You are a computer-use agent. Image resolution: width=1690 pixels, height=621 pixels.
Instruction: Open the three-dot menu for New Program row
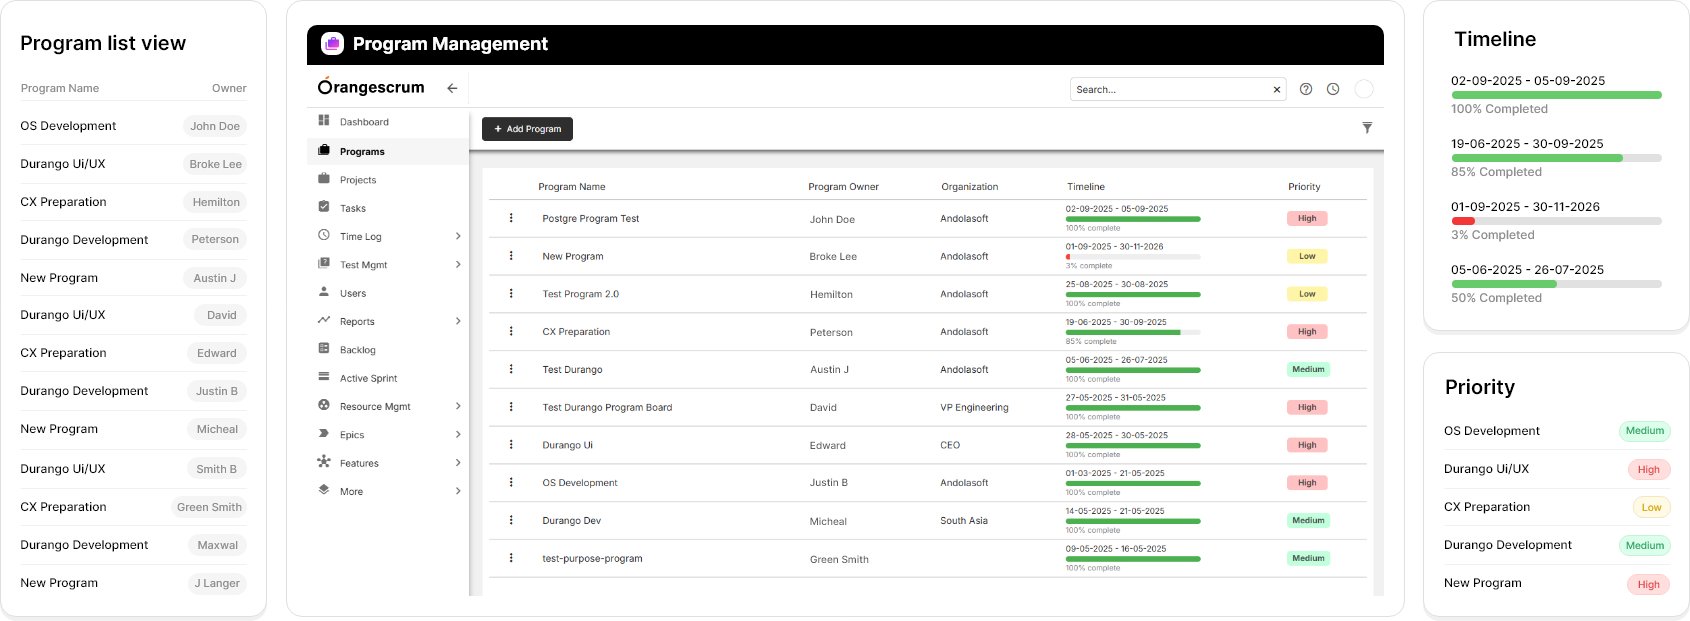[x=511, y=256]
